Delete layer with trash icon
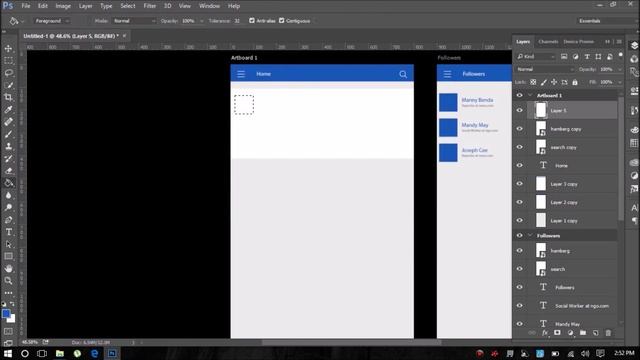 (608, 333)
